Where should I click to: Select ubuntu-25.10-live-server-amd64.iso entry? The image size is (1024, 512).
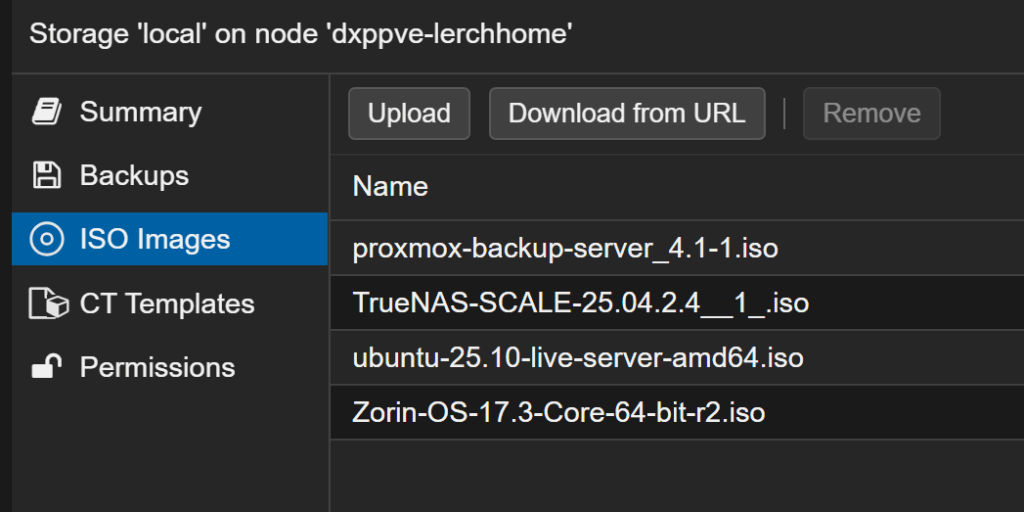[x=578, y=357]
